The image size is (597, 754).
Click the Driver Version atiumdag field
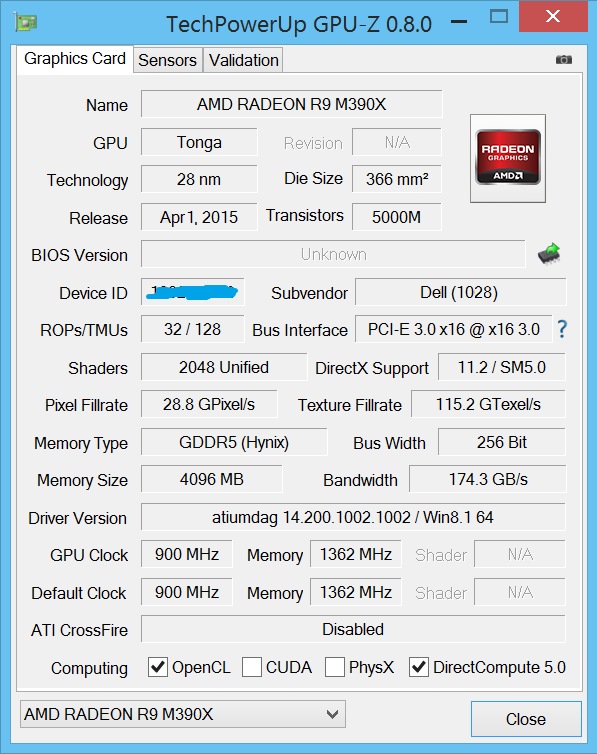pos(353,517)
